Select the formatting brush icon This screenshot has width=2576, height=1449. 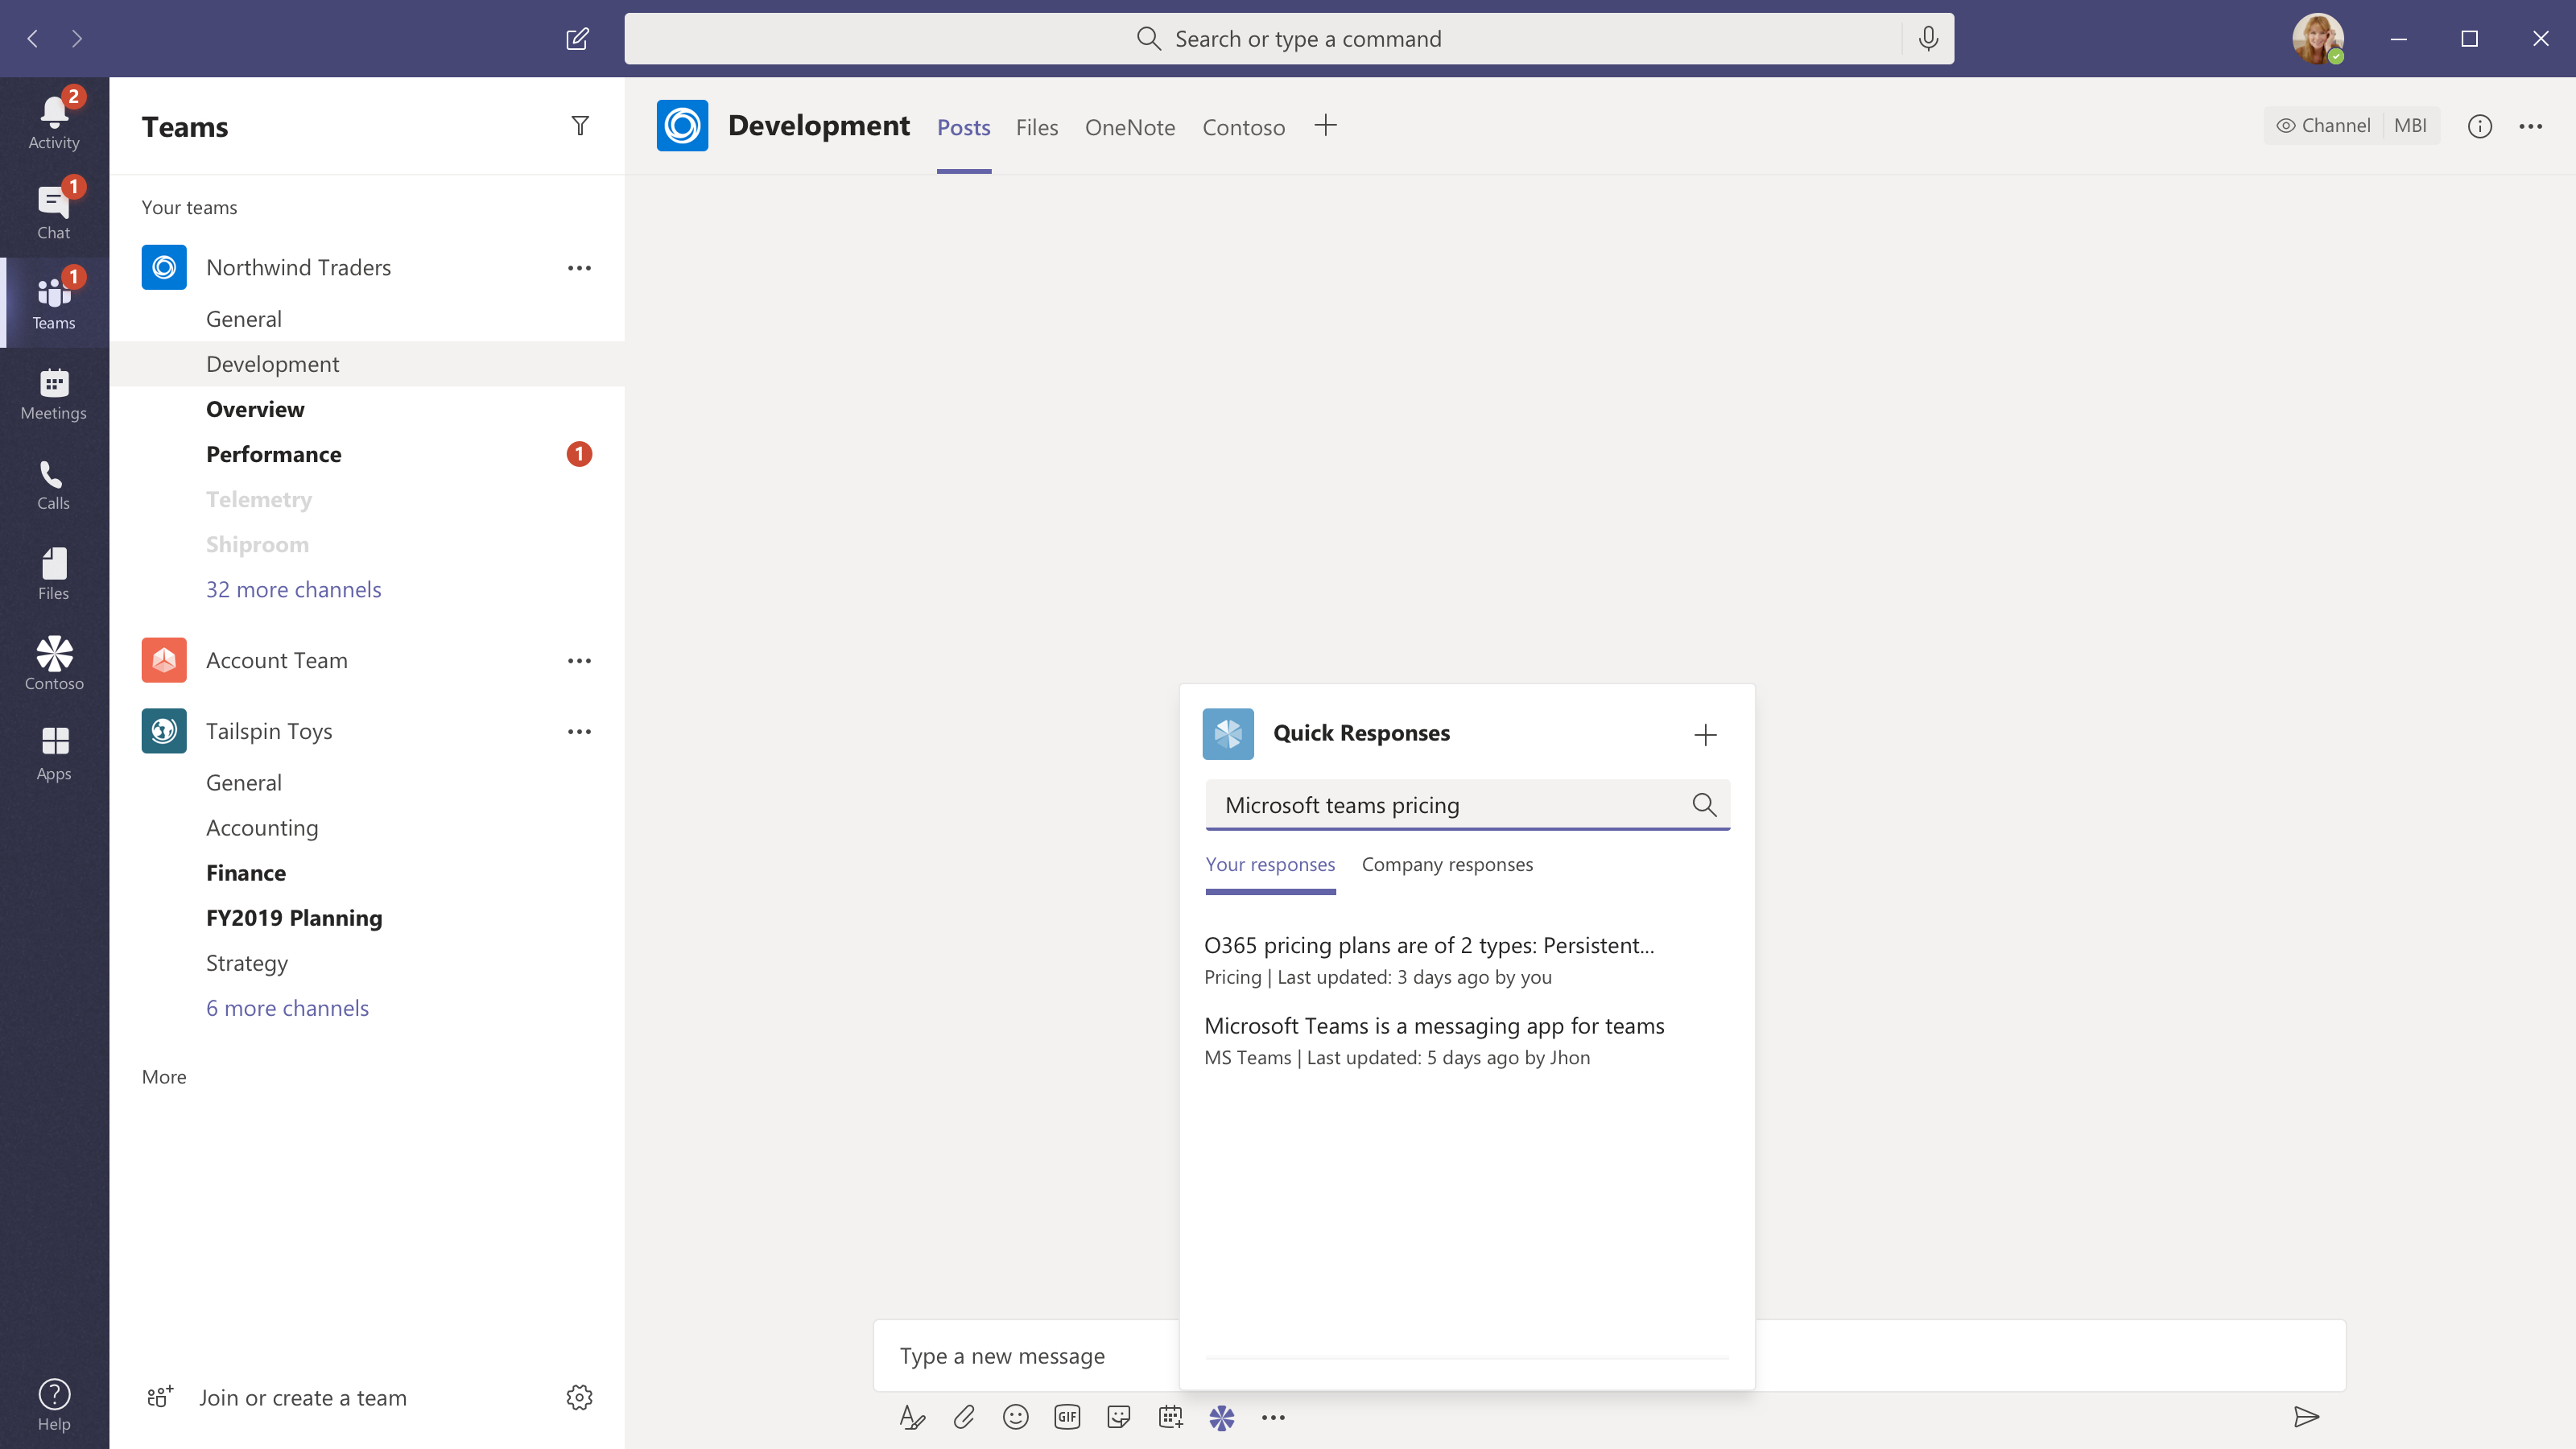pos(913,1417)
